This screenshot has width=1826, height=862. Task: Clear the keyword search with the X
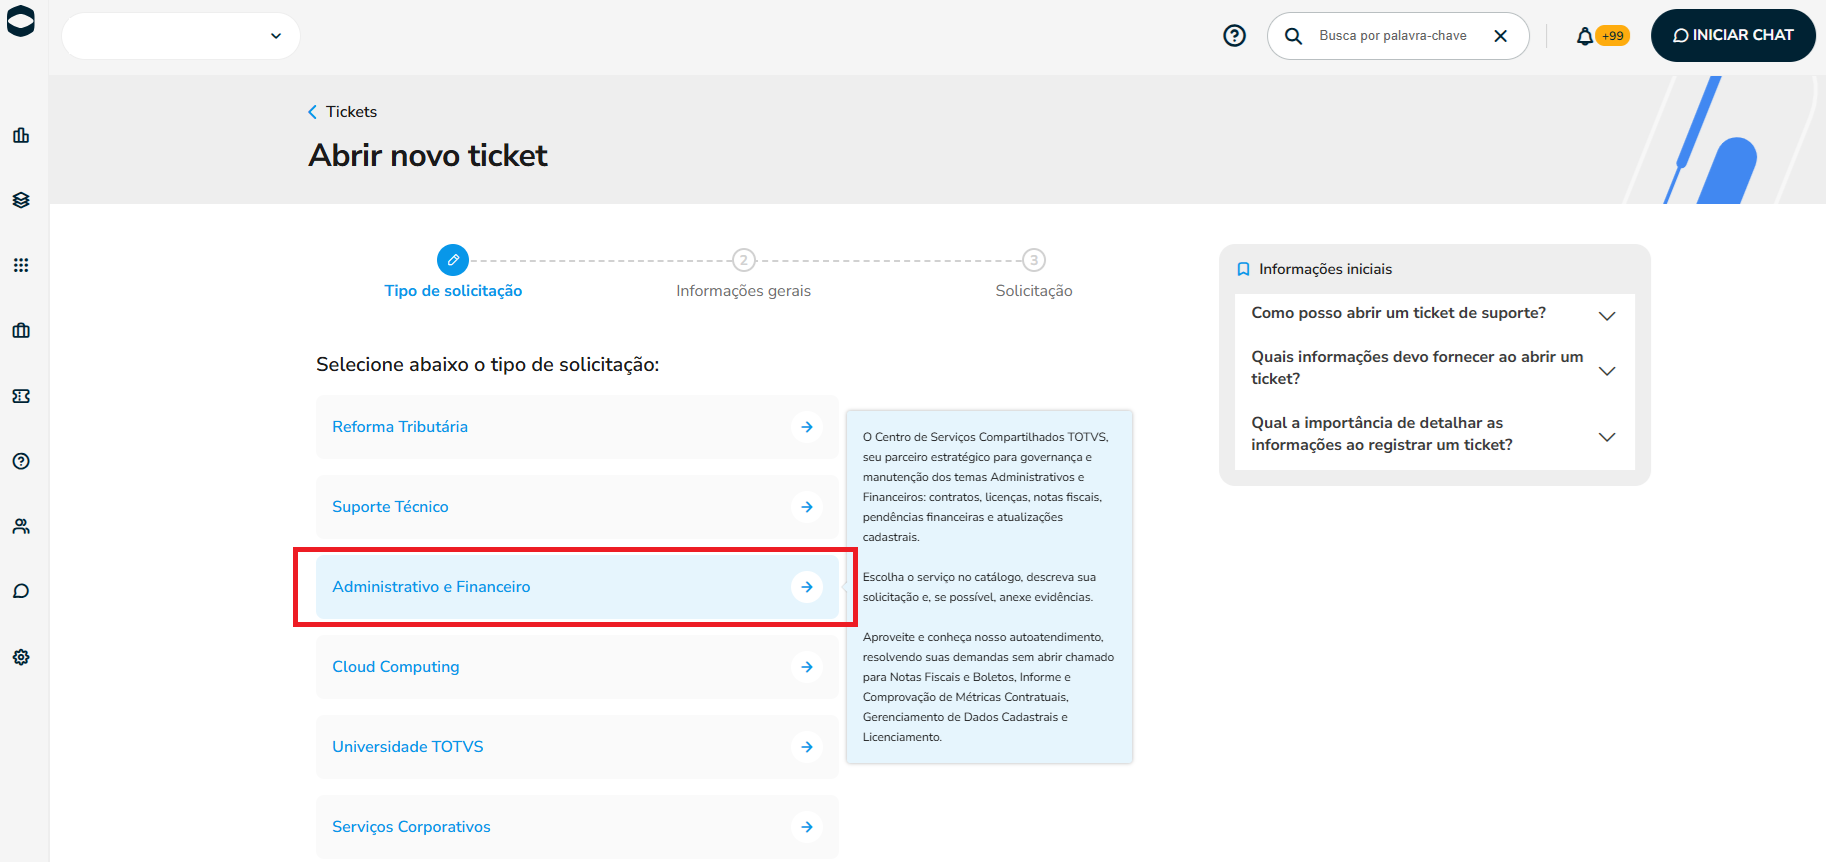[x=1500, y=36]
